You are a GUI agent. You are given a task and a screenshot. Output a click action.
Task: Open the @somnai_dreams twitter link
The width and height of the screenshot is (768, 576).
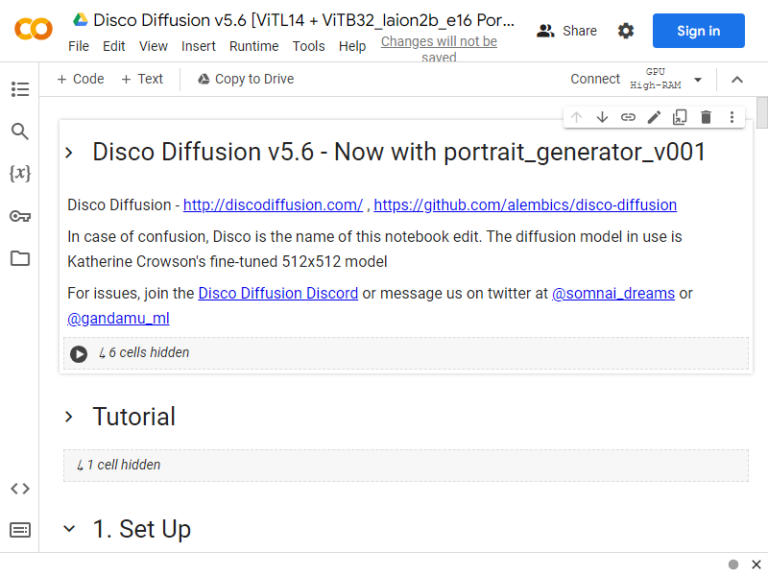pos(613,293)
